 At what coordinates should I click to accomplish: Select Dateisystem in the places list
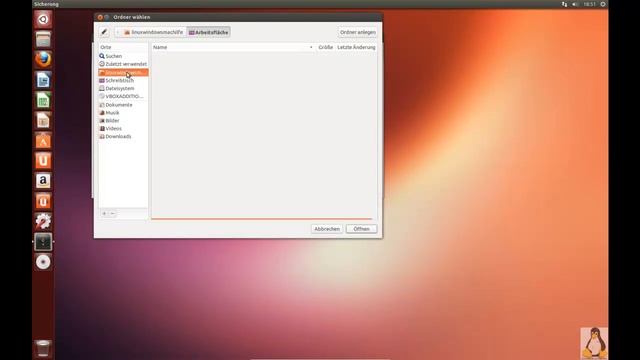[123, 88]
